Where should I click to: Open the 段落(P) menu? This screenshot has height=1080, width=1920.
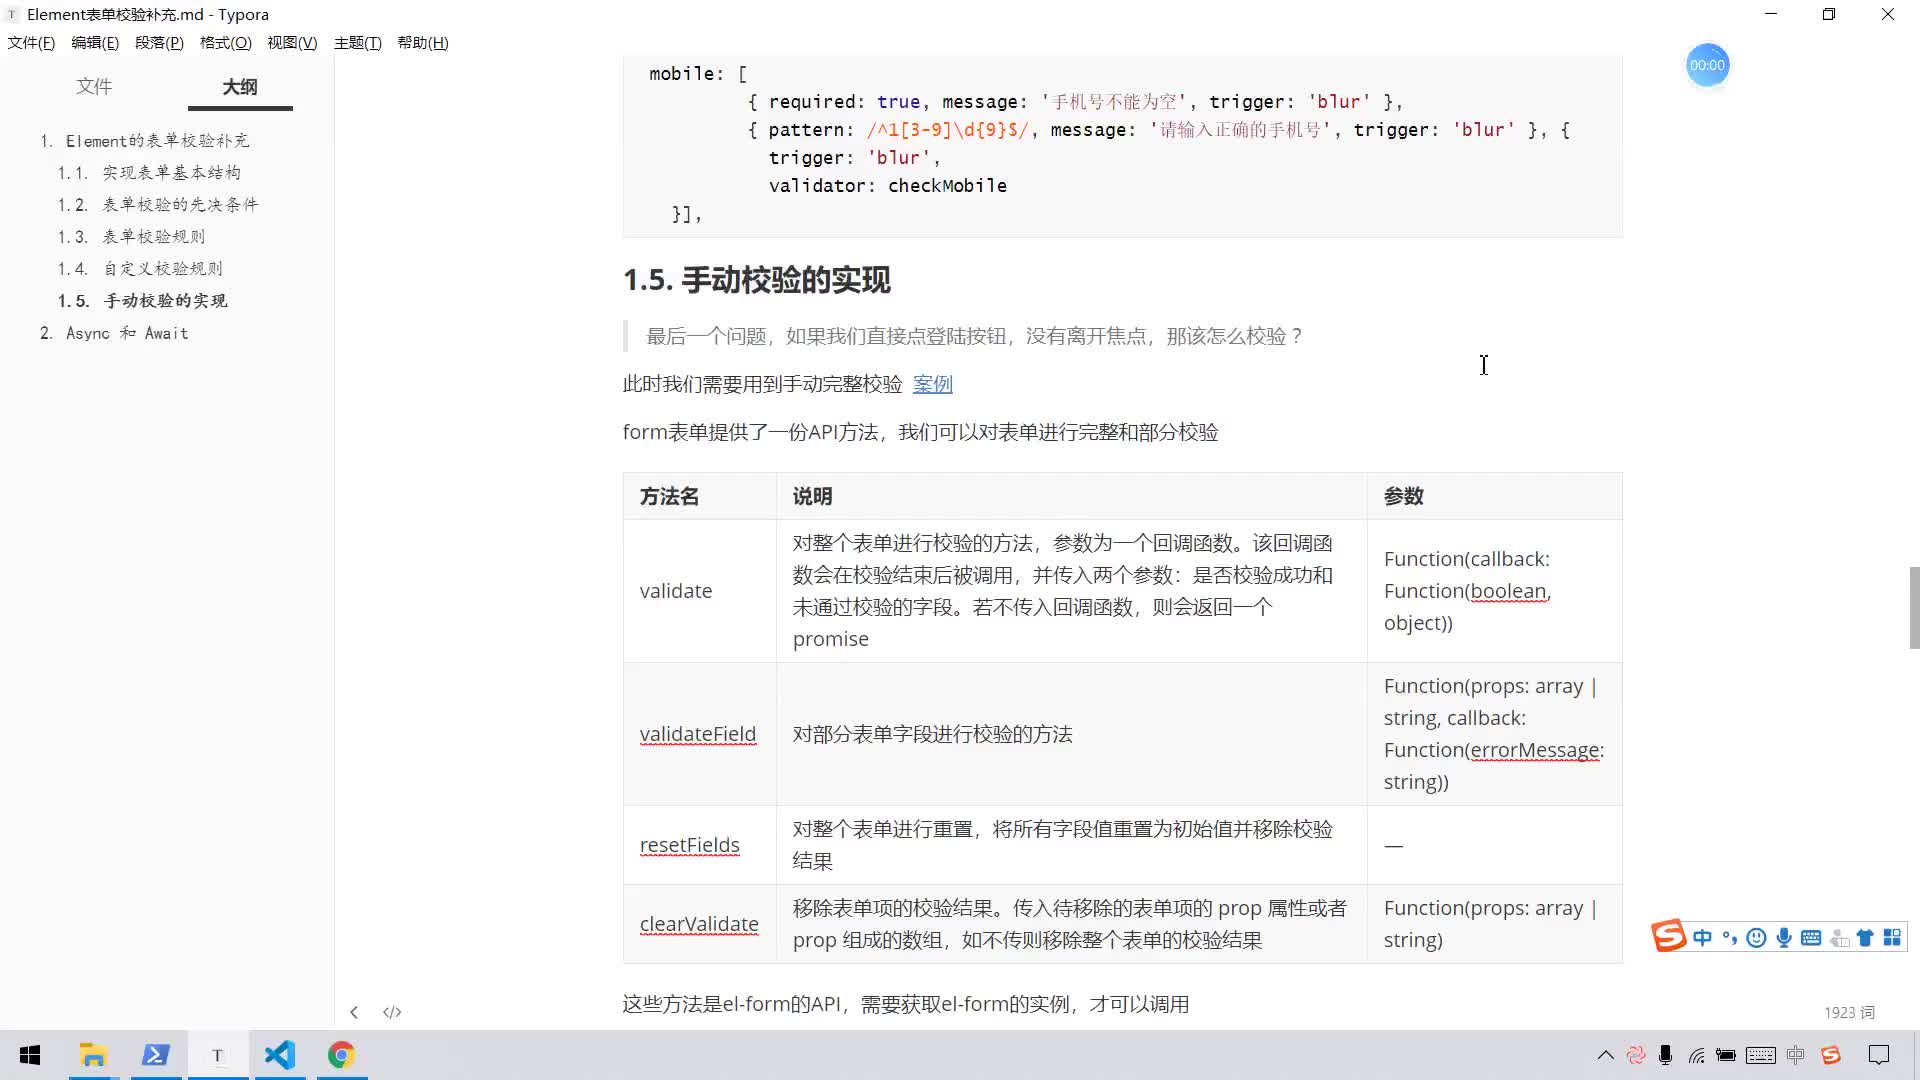tap(159, 43)
